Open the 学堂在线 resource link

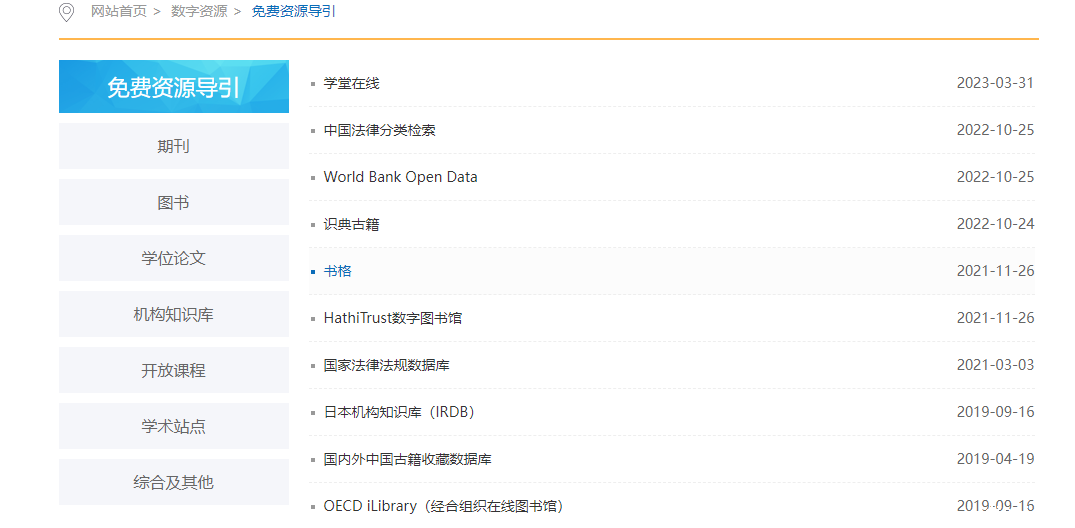pos(351,83)
